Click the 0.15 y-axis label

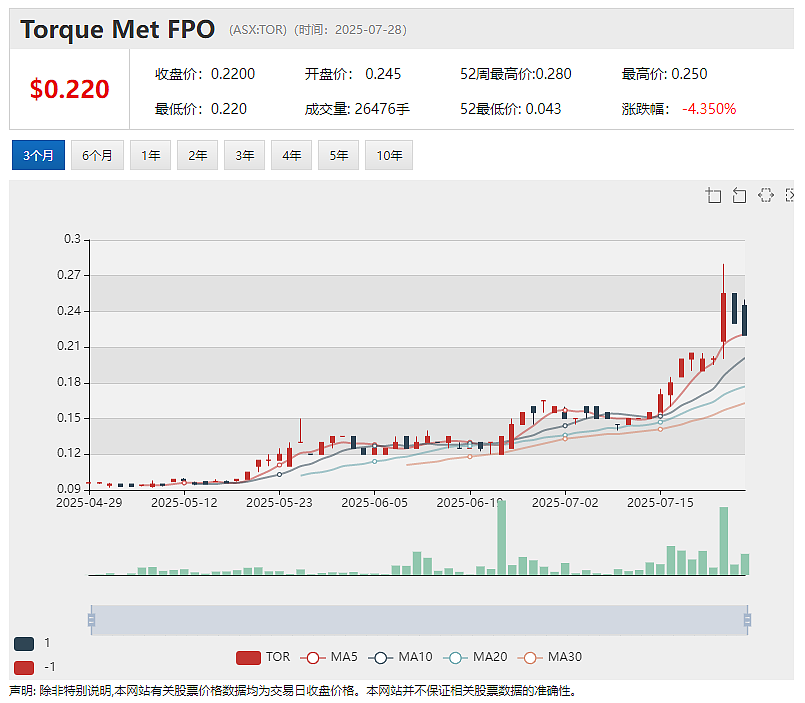pos(69,418)
